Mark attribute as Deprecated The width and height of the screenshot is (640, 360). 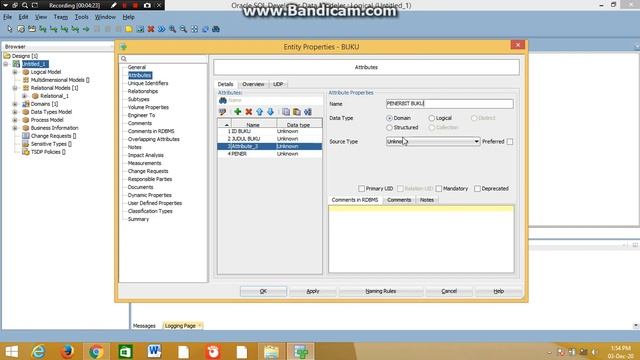(477, 189)
